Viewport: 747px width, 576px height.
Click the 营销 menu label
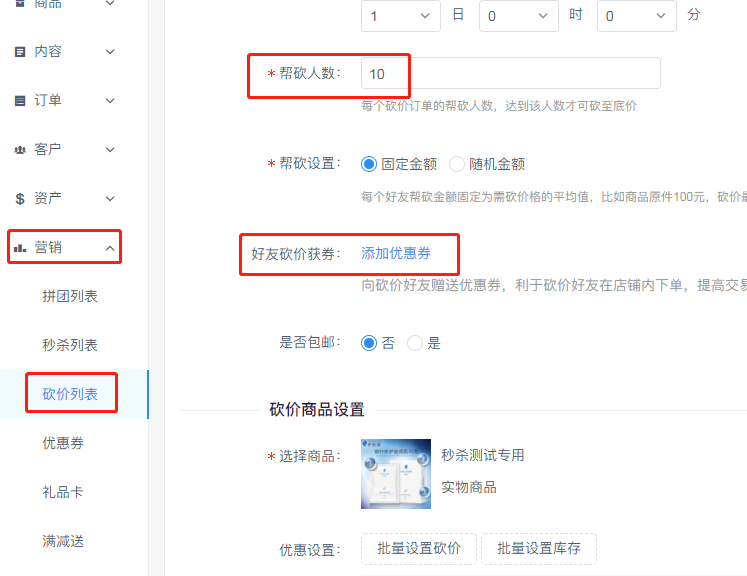pos(48,248)
